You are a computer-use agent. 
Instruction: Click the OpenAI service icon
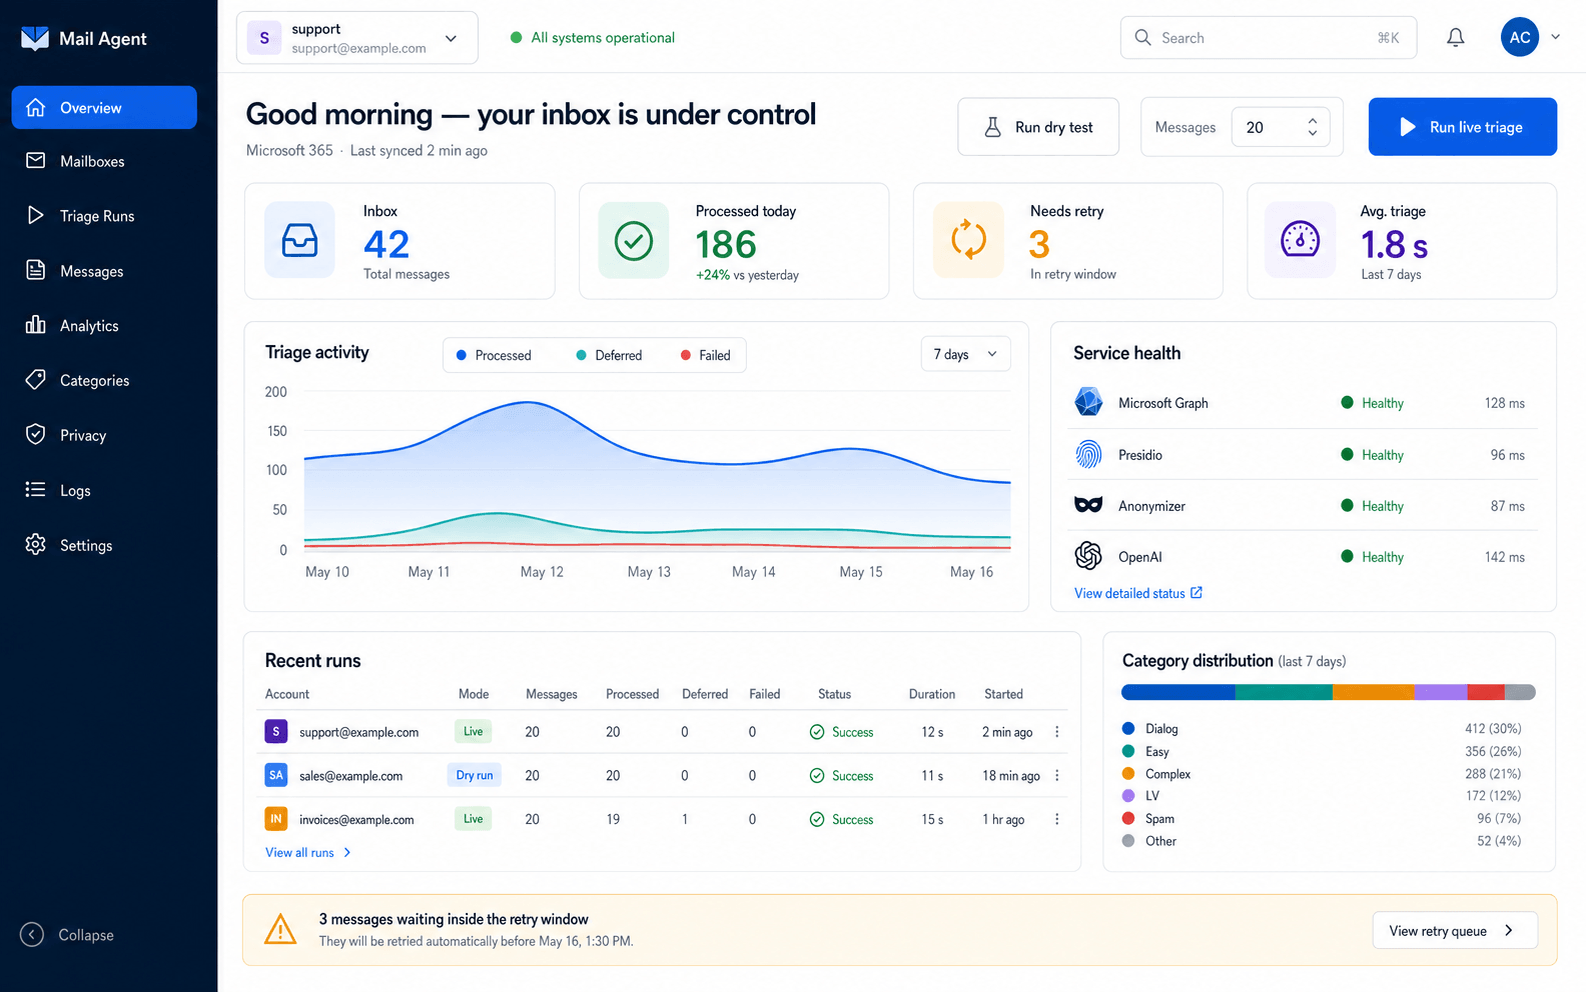pos(1088,555)
